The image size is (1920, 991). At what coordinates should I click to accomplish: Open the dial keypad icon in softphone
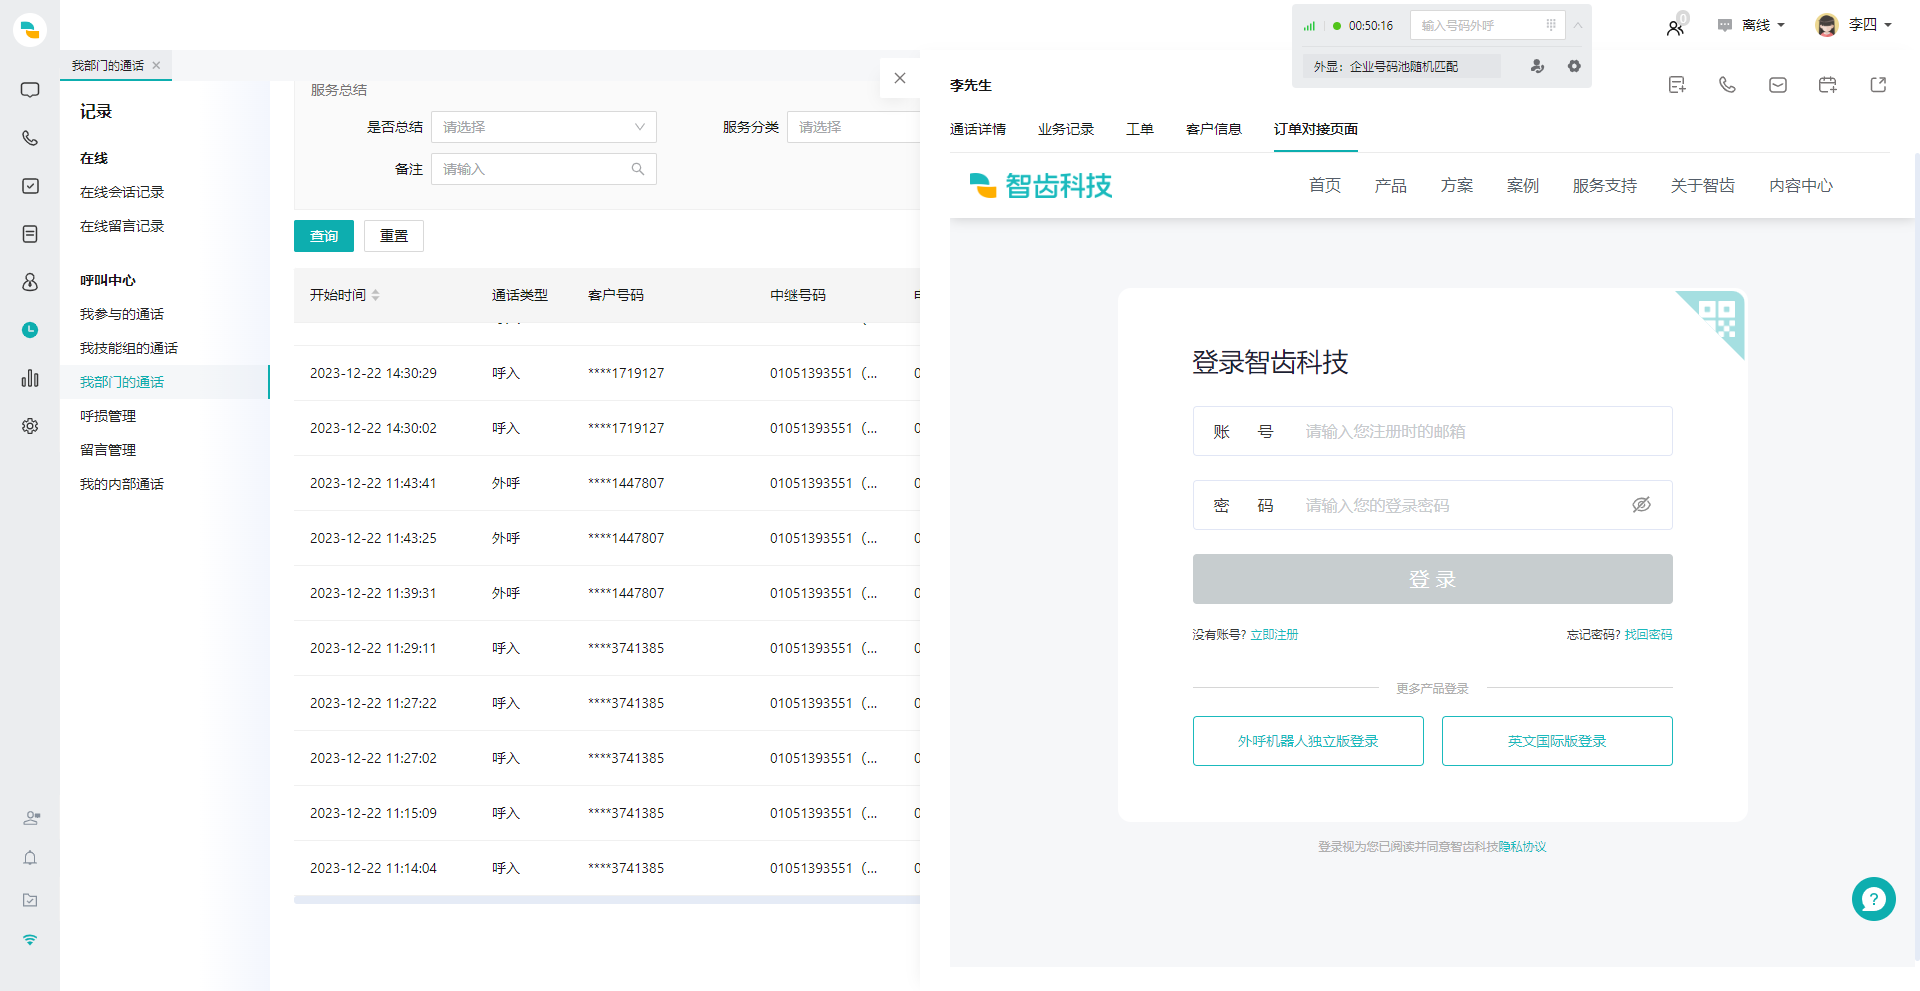point(1551,25)
